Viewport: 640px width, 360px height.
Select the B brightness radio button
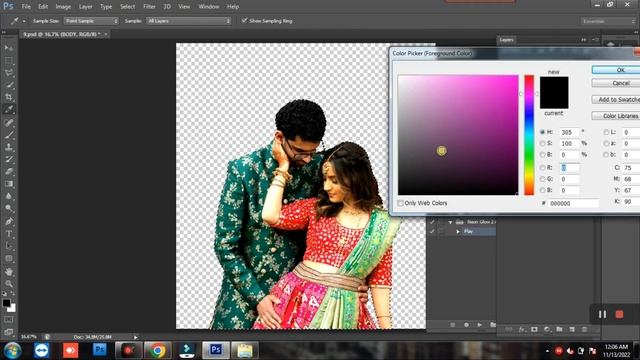coord(542,155)
